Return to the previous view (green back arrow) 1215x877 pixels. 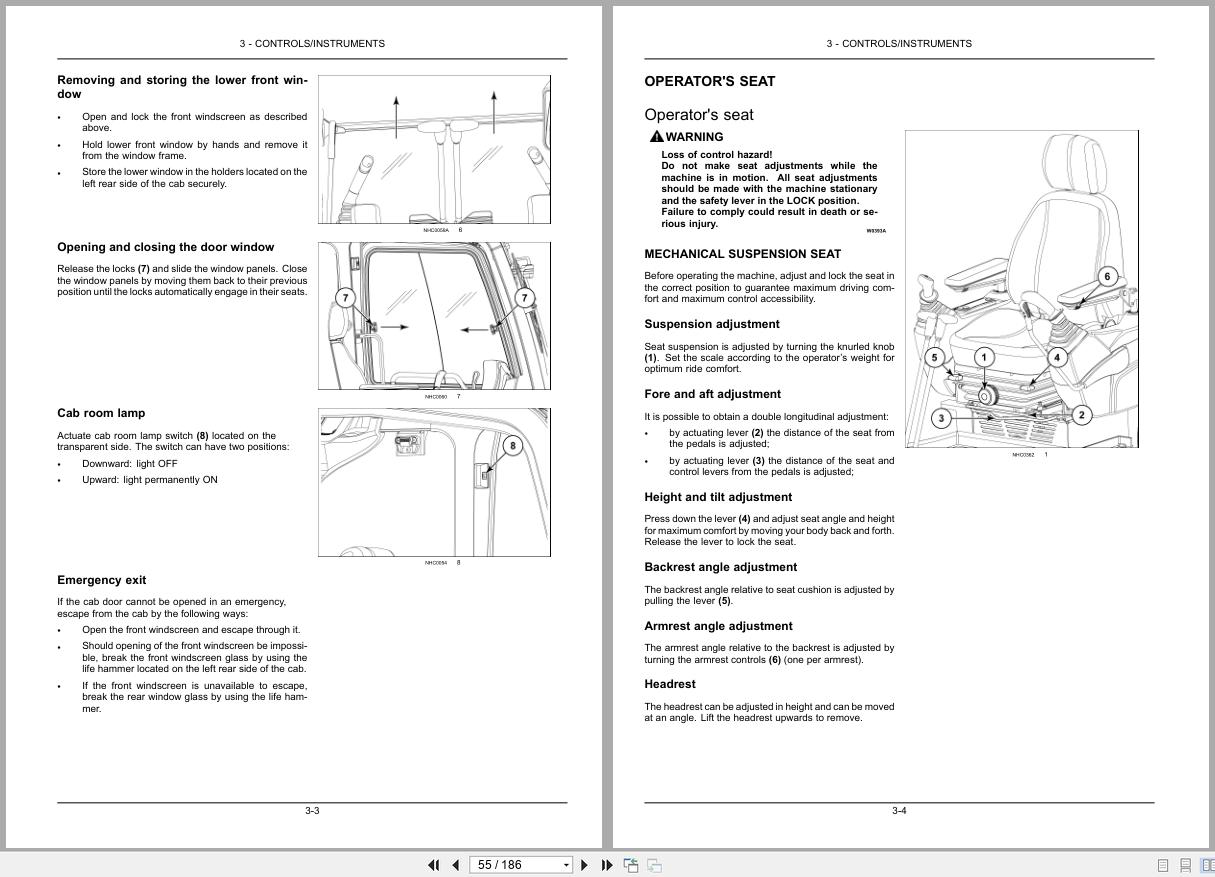[x=630, y=864]
